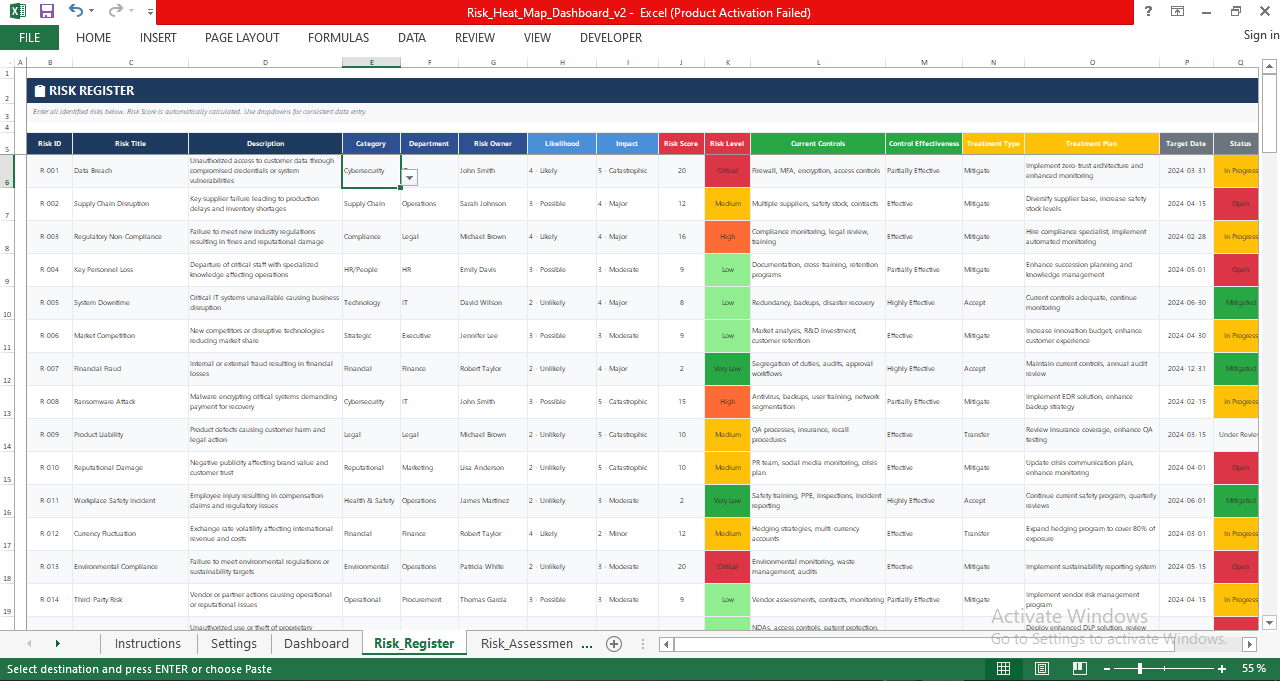Click the 'Treatment Plan' header cell
The image size is (1280, 681).
point(1092,144)
